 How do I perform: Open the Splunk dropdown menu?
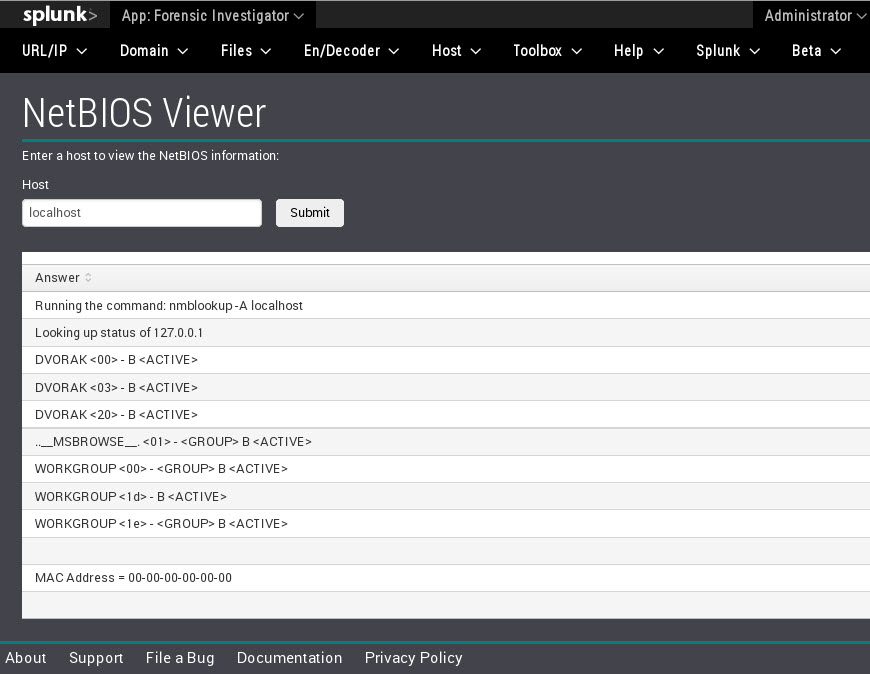728,50
